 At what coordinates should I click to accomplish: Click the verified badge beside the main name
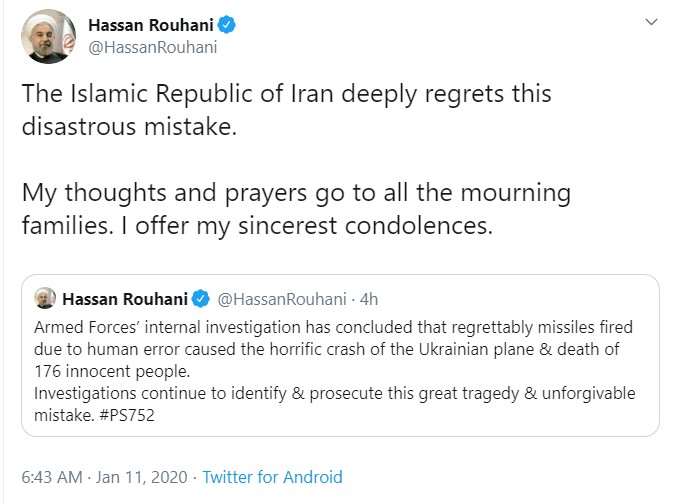(x=227, y=25)
